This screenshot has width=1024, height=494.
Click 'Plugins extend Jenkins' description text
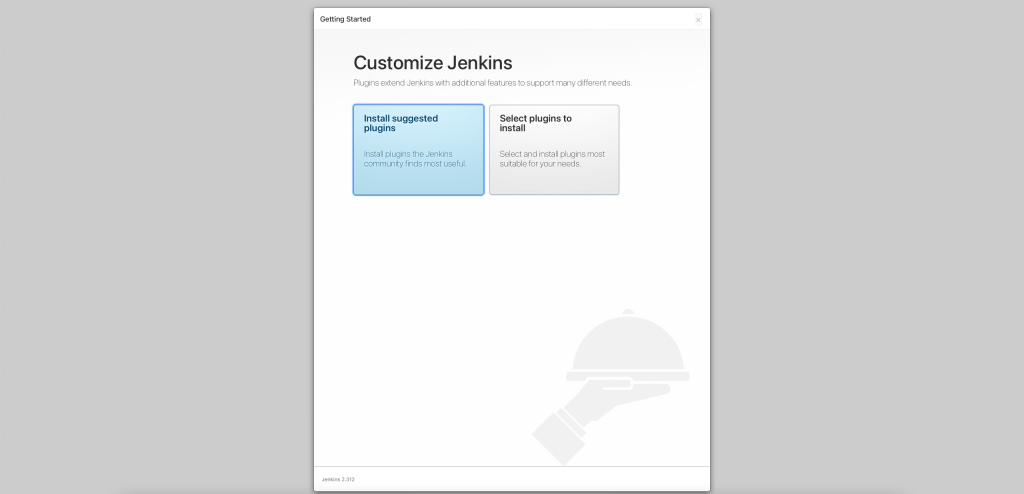point(492,83)
